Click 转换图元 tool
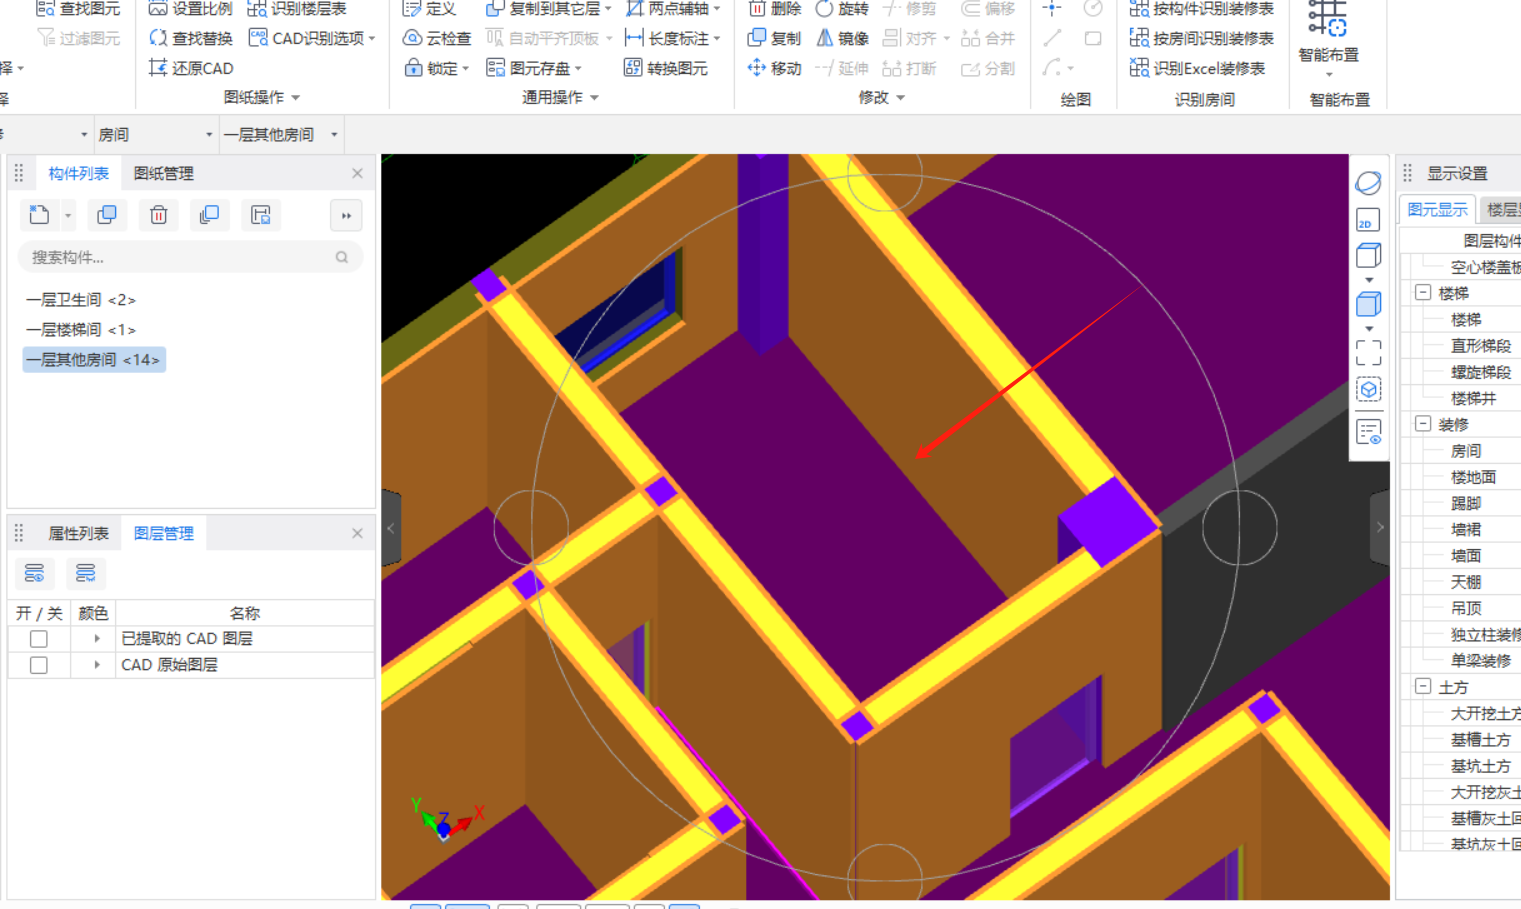 click(x=666, y=68)
